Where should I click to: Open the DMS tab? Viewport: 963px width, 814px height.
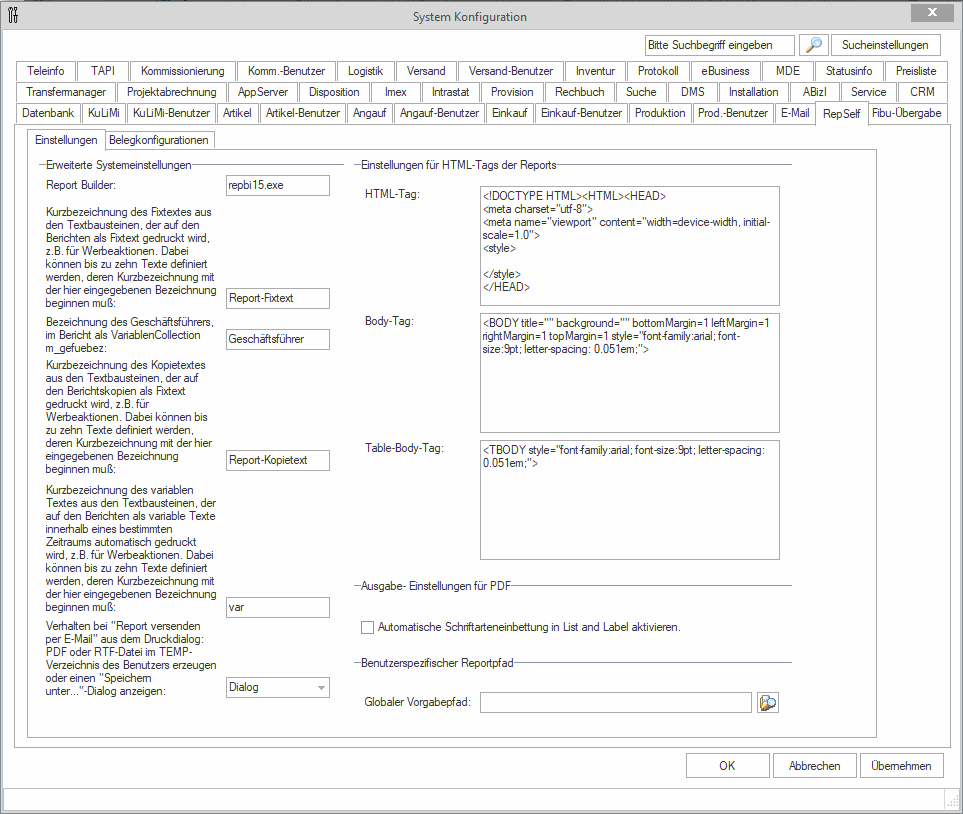[x=693, y=92]
